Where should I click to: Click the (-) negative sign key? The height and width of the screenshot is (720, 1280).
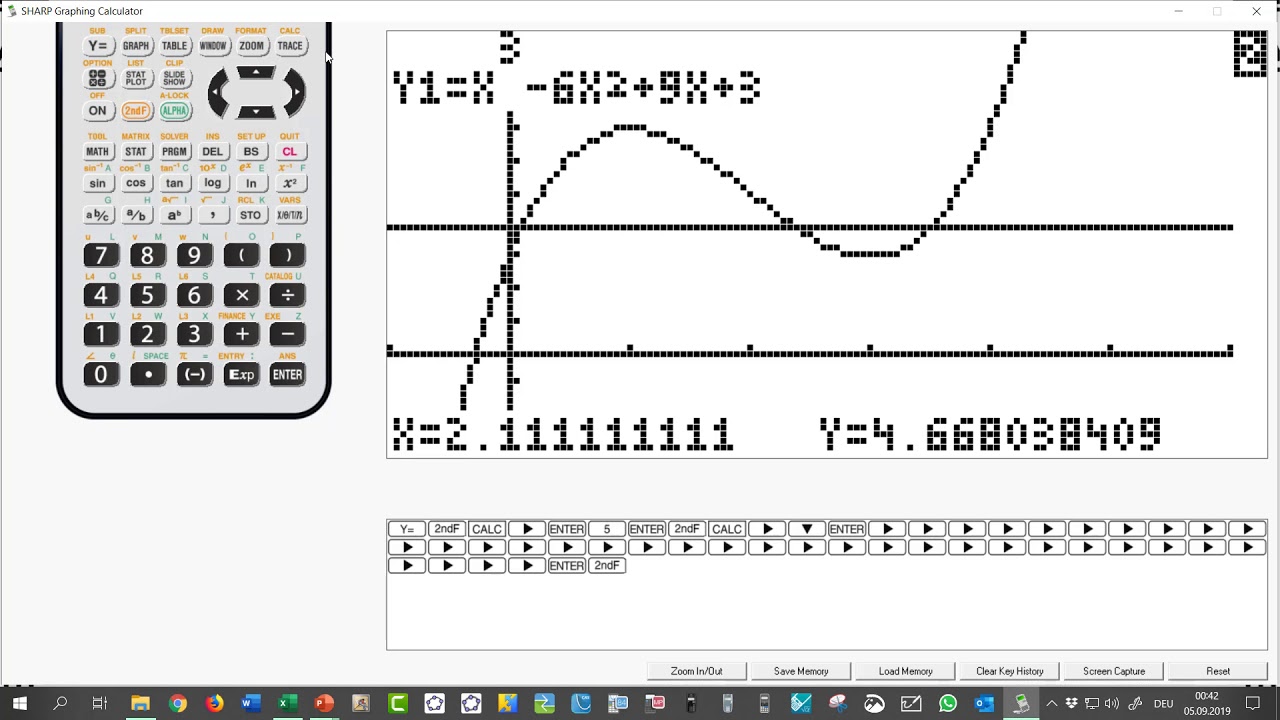195,375
